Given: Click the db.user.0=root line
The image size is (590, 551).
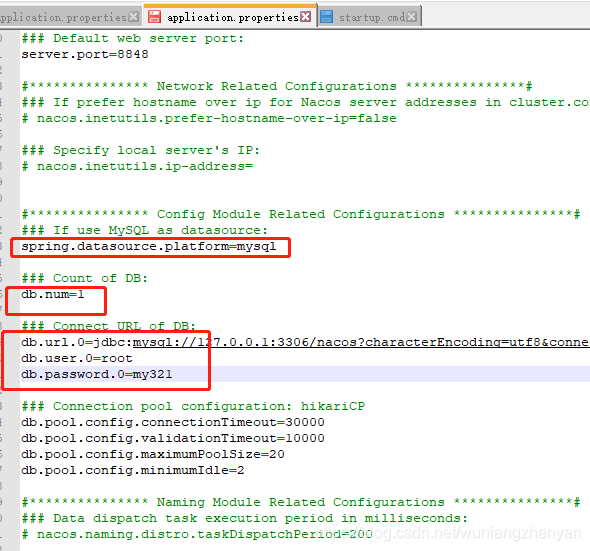Looking at the screenshot, I should pyautogui.click(x=77, y=358).
